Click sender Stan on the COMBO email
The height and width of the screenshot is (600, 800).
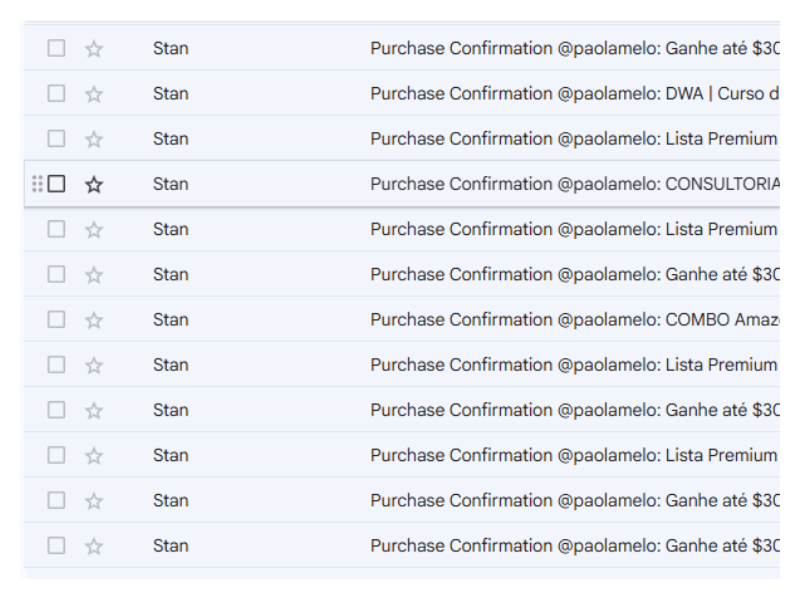coord(171,320)
